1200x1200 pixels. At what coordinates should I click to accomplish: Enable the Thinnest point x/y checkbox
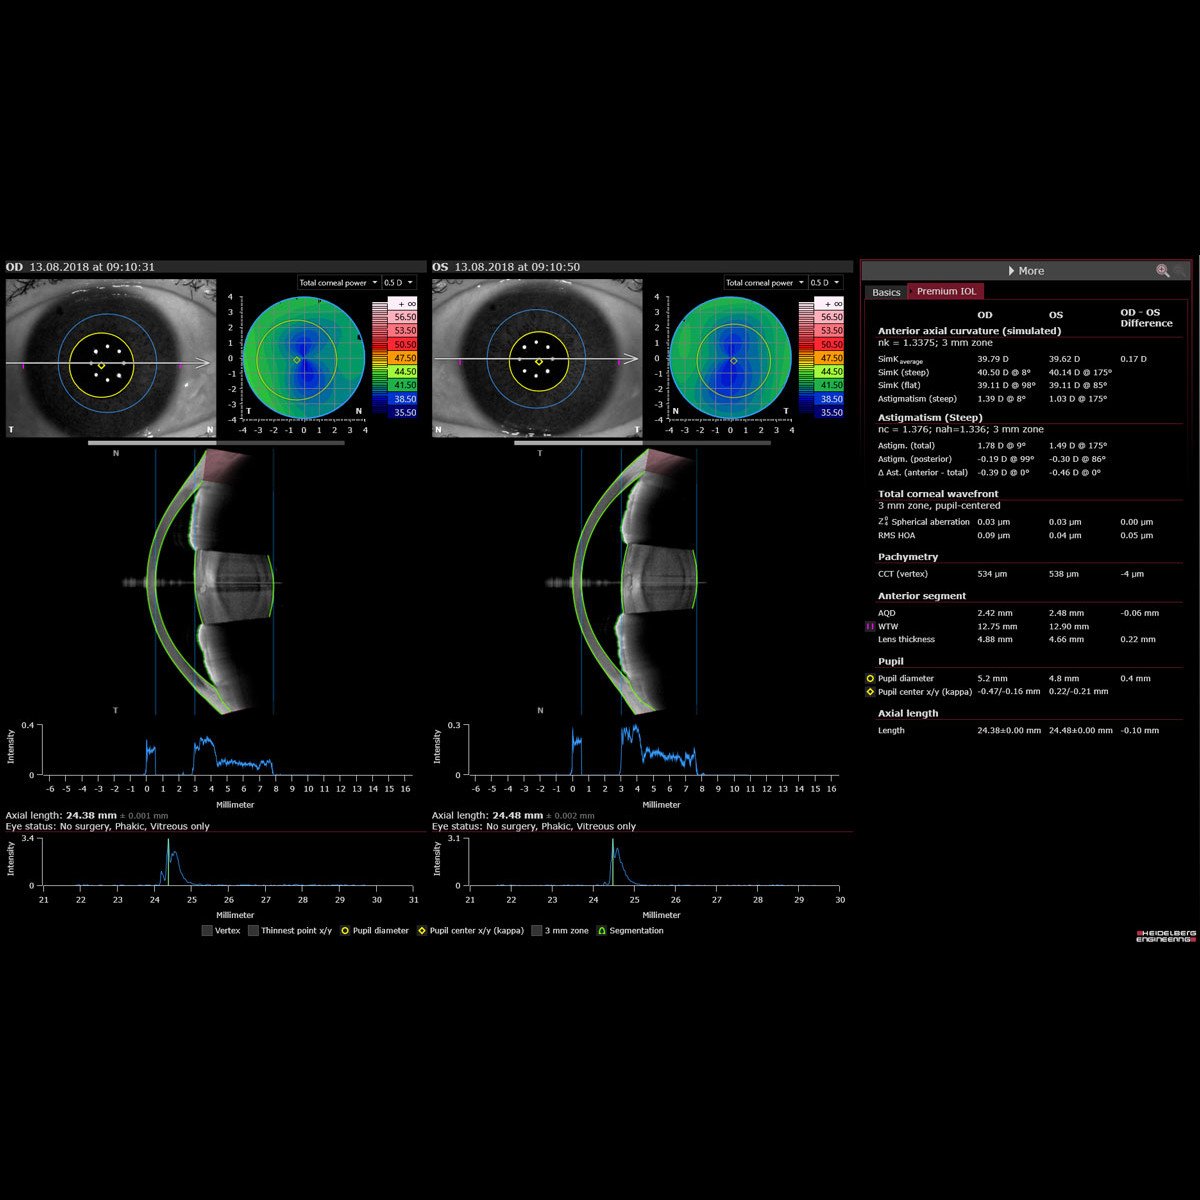pyautogui.click(x=253, y=931)
